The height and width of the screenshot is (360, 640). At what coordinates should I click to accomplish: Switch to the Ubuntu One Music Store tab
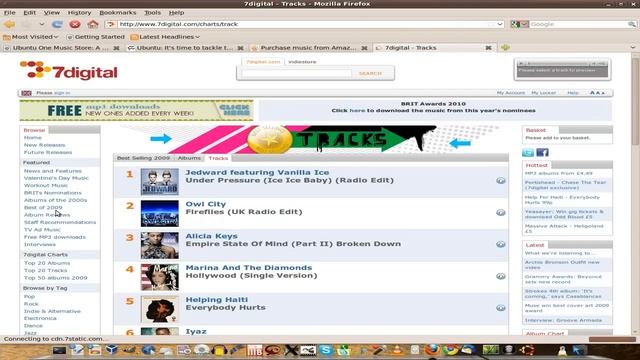coord(61,48)
